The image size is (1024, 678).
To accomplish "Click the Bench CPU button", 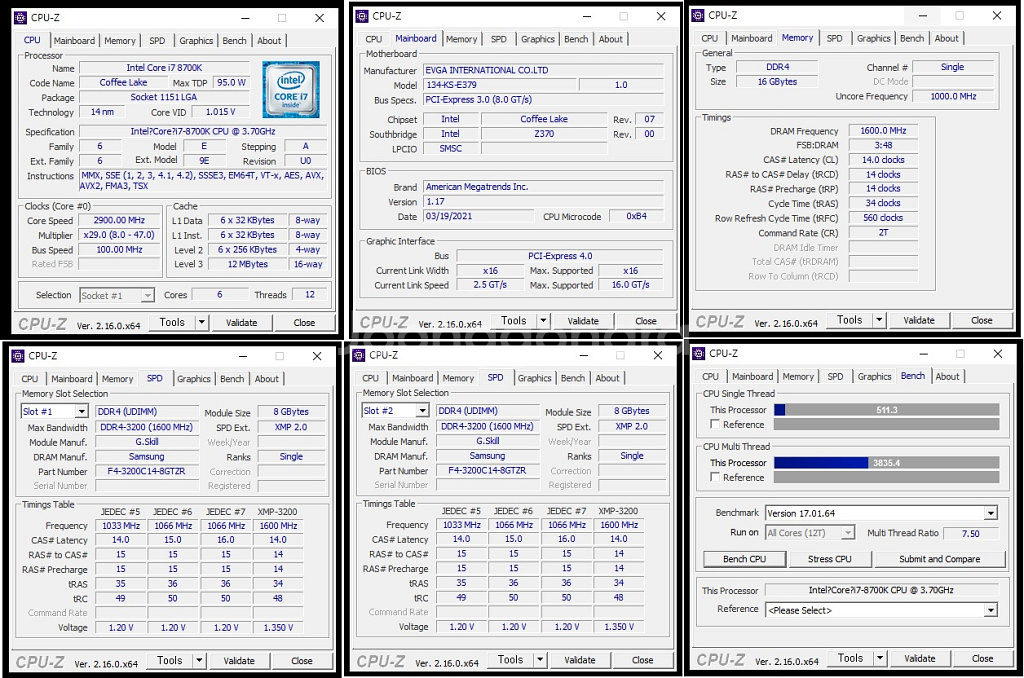I will click(x=744, y=559).
